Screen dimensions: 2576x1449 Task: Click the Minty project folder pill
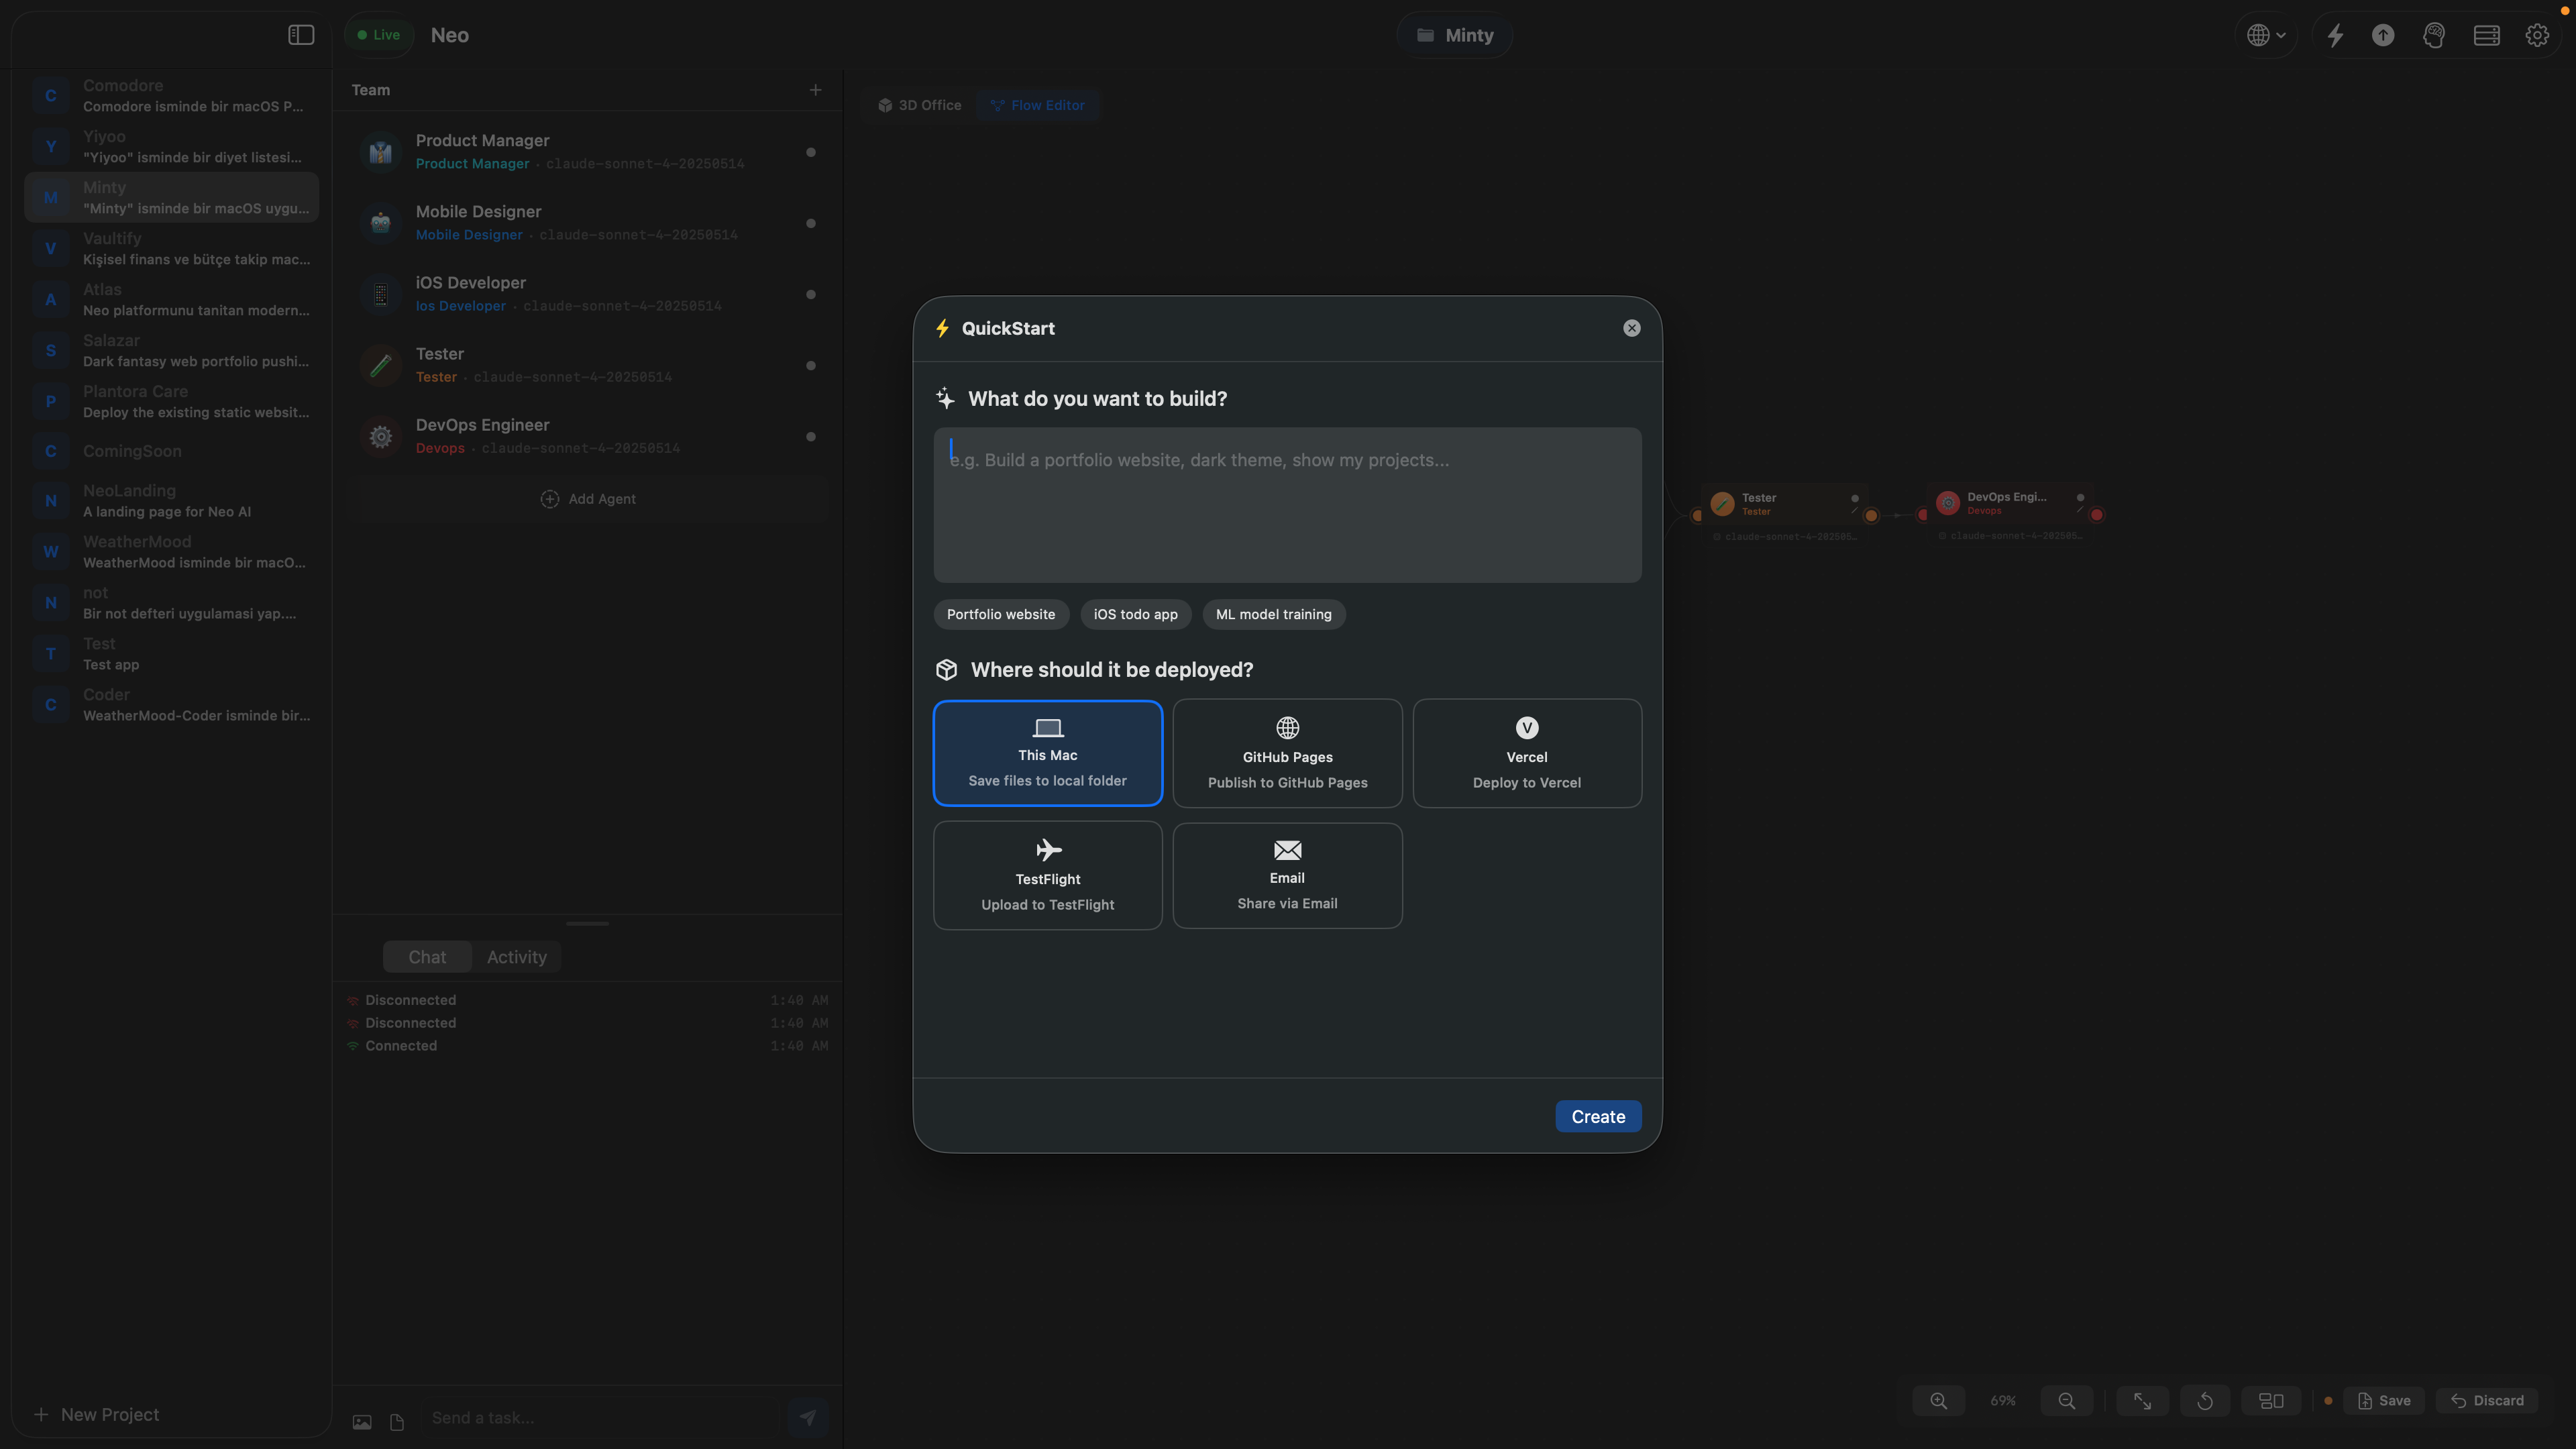click(1454, 35)
